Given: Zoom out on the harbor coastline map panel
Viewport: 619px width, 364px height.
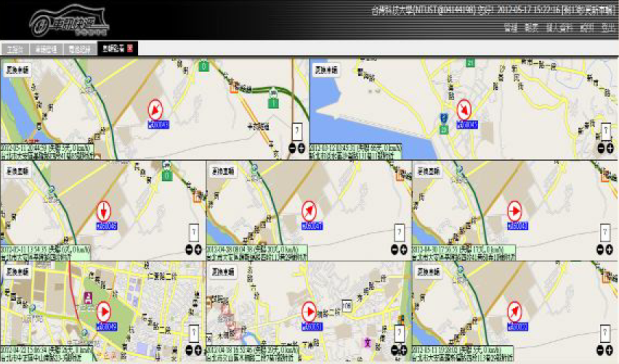Looking at the screenshot, I should coord(601,148).
